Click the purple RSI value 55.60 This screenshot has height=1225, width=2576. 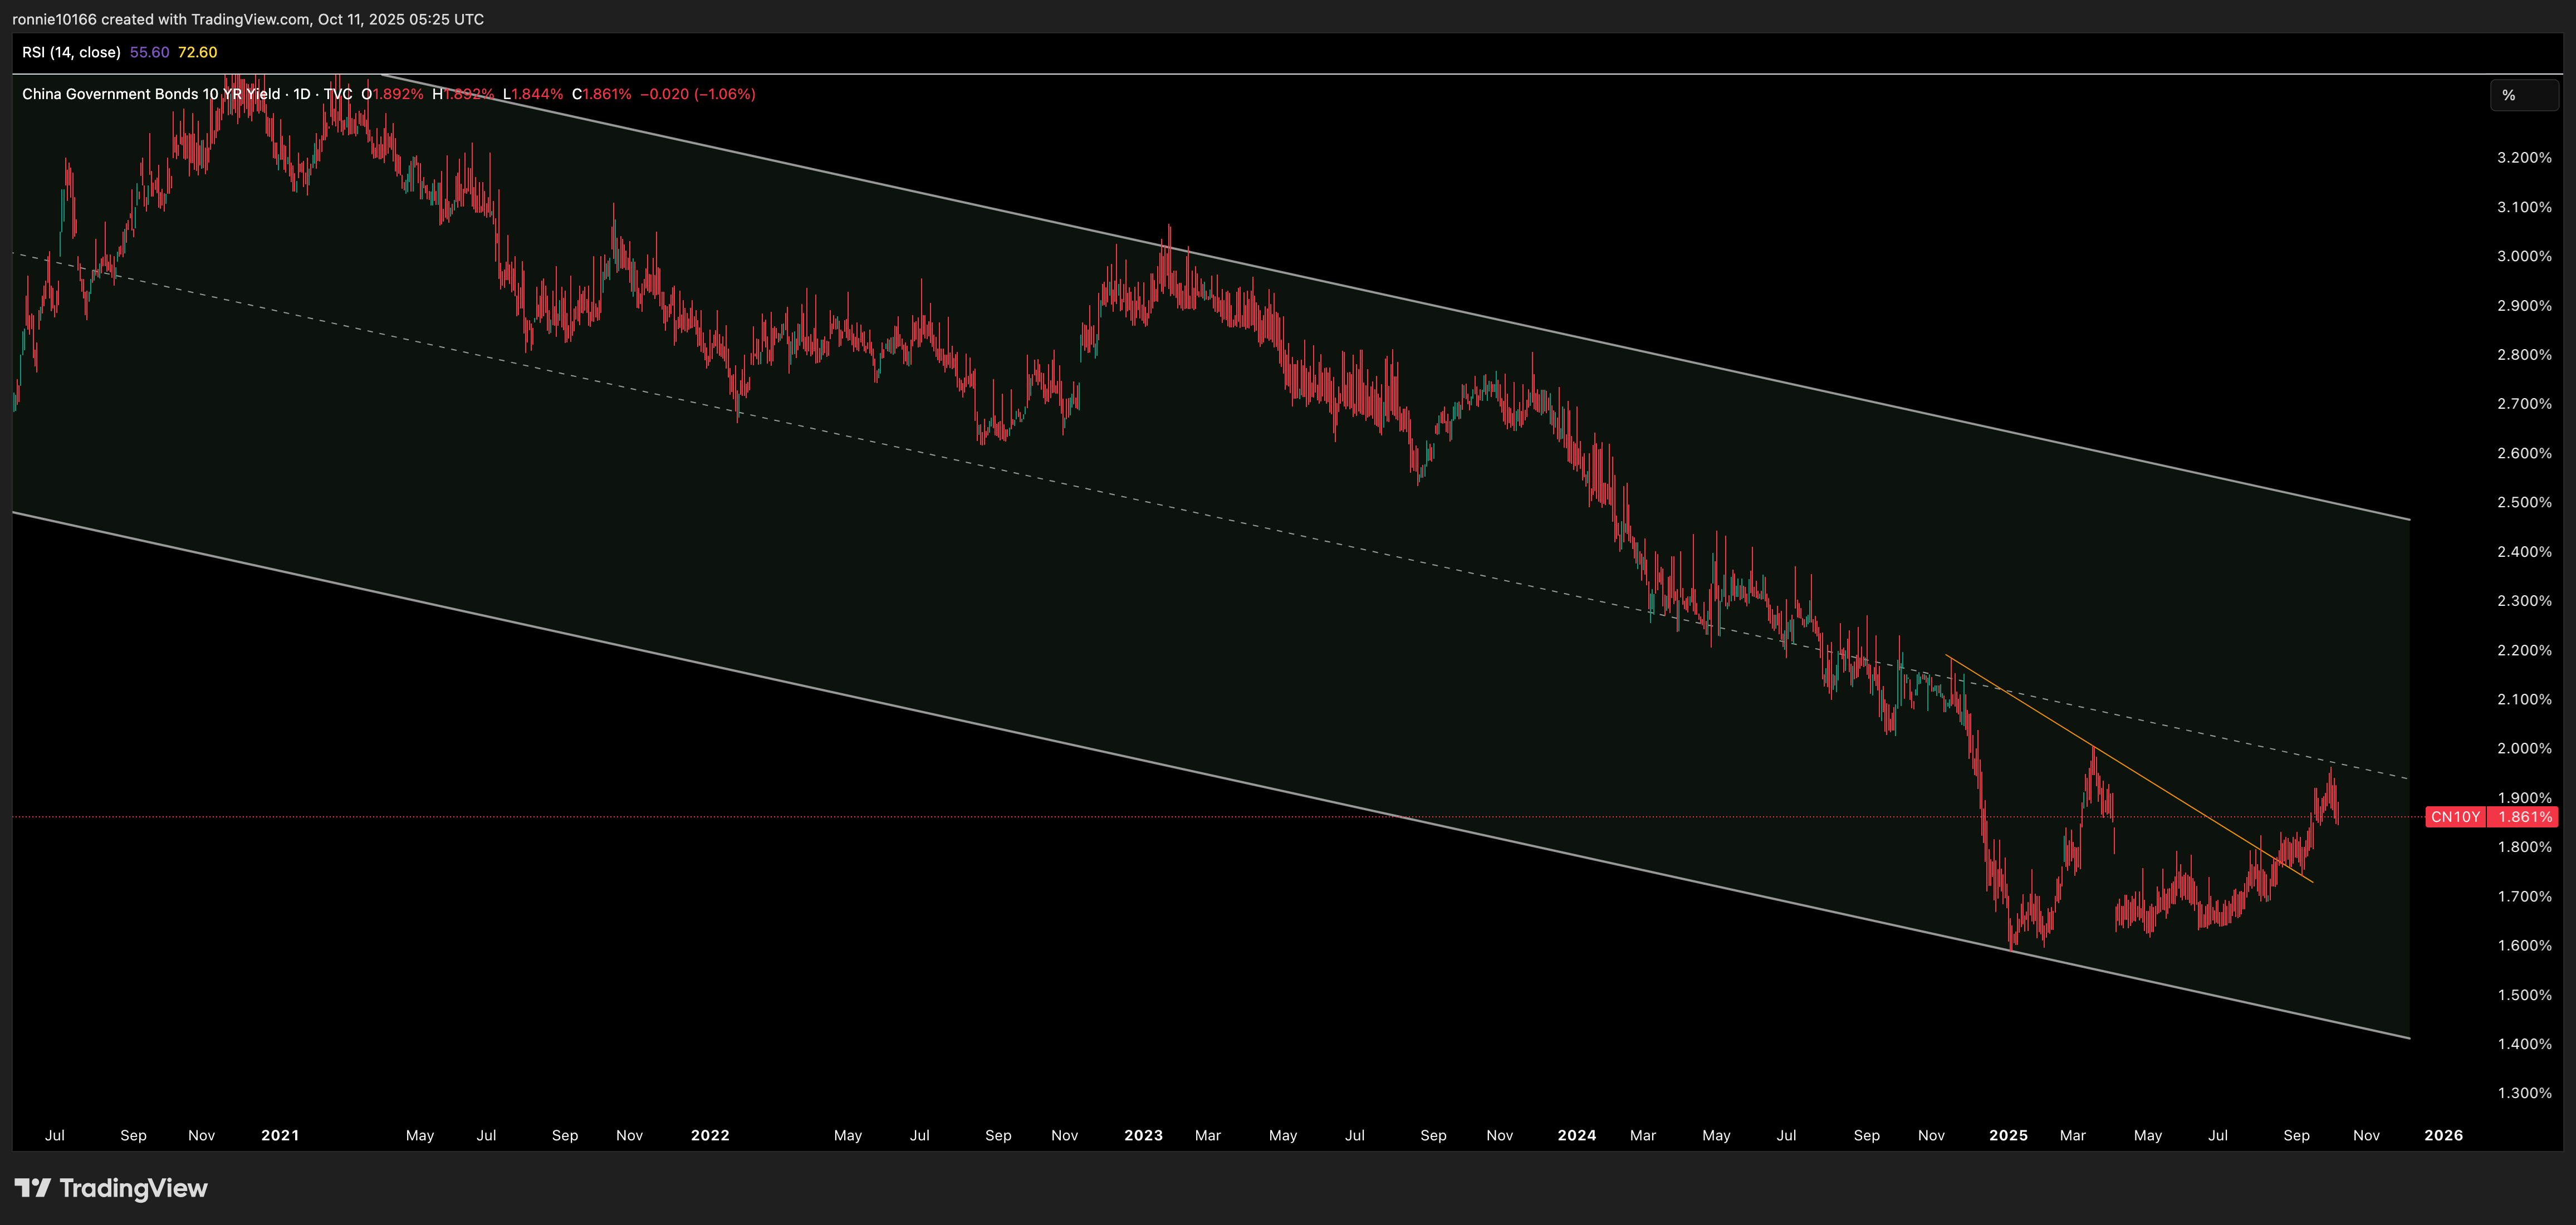coord(149,52)
